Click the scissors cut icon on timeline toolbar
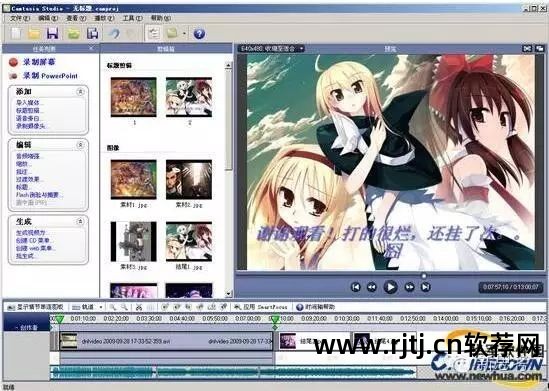Image resolution: width=549 pixels, height=391 pixels. click(x=139, y=307)
